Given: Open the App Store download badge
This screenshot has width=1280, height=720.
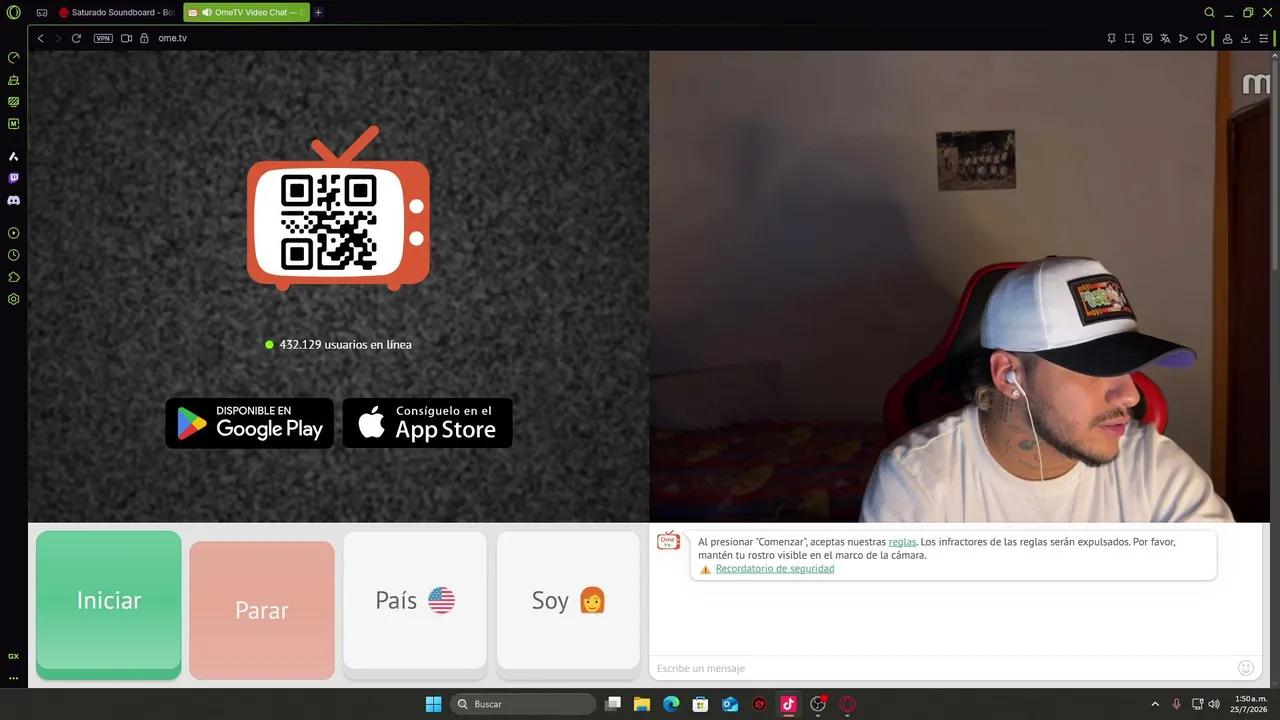Looking at the screenshot, I should click(427, 423).
